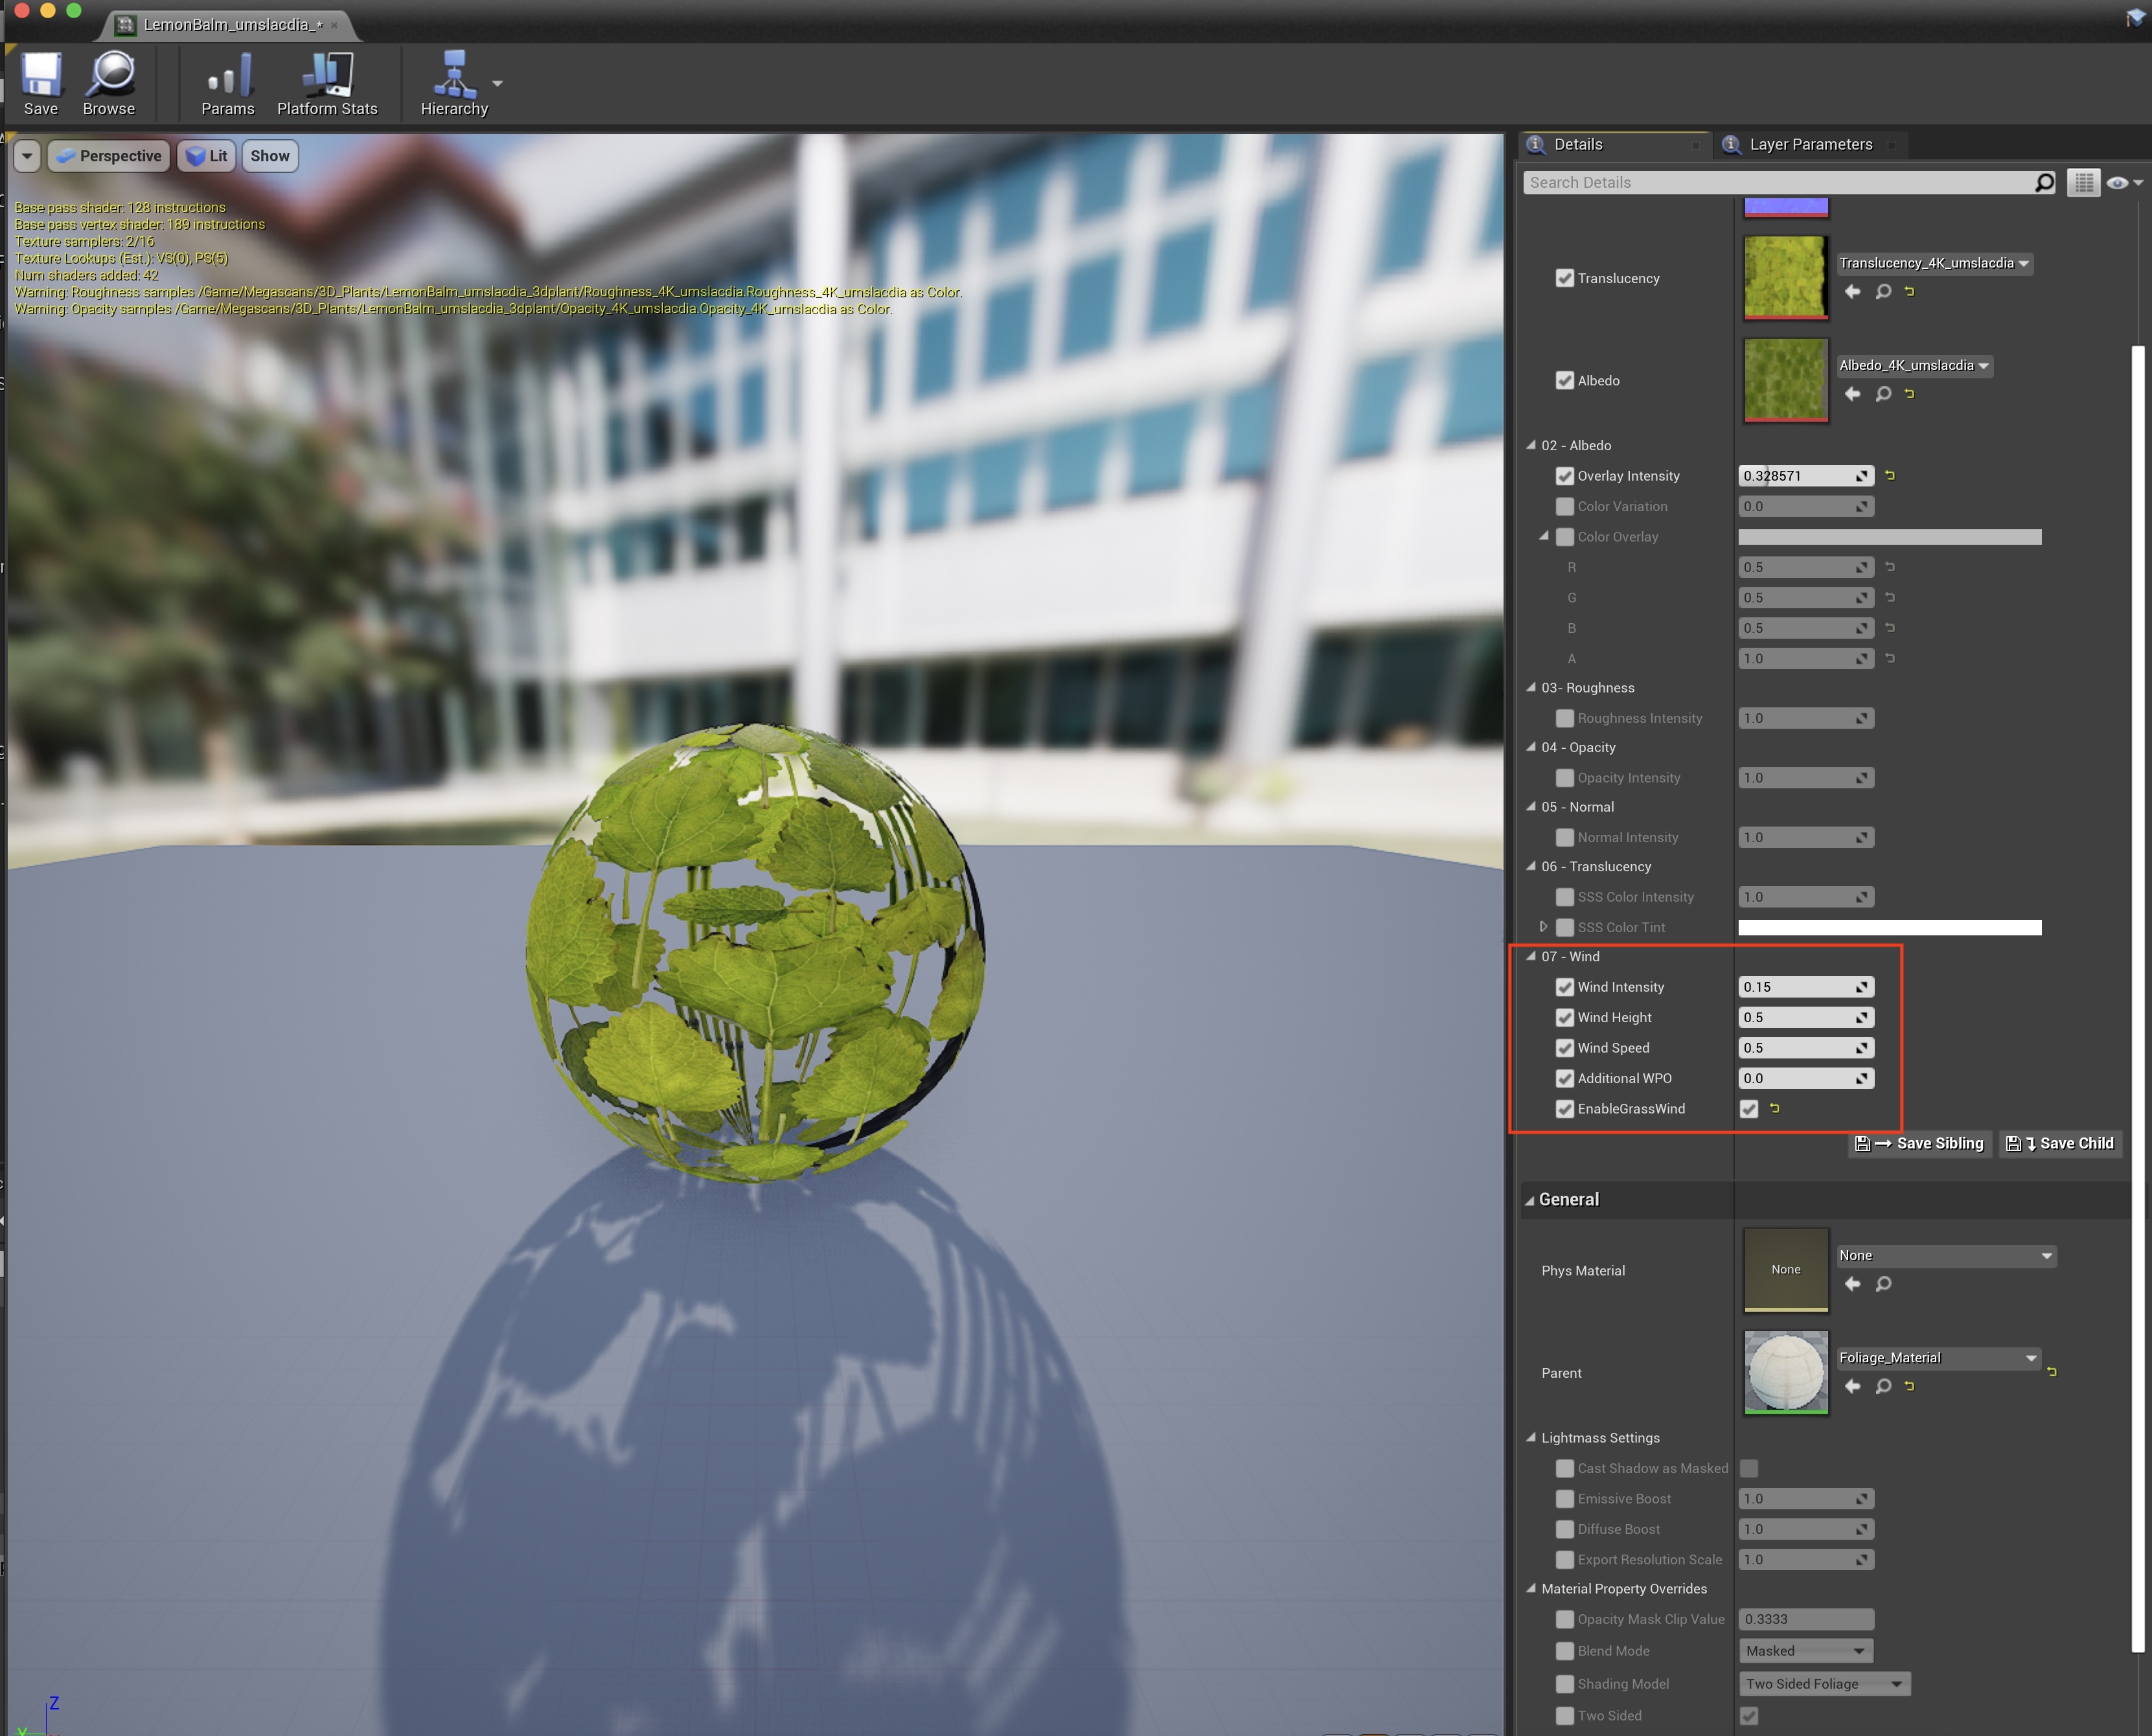
Task: Open the Show viewport menu
Action: tap(270, 156)
